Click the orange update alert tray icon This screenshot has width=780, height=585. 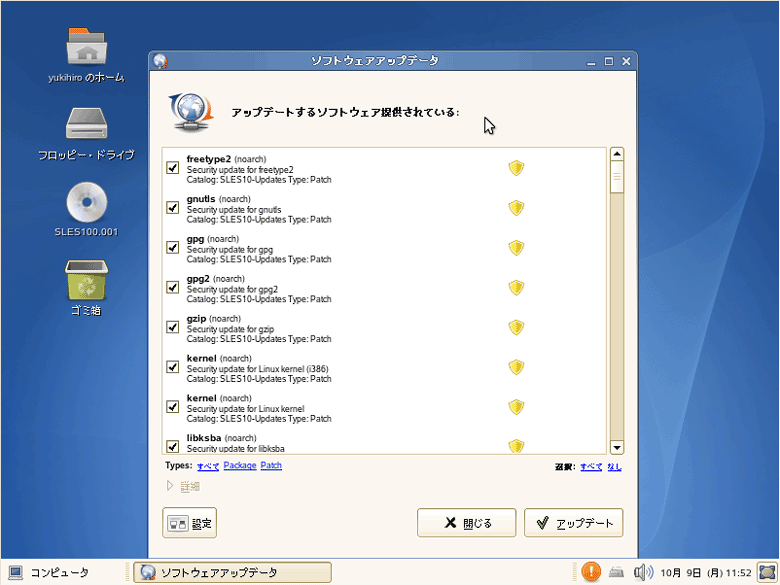591,572
